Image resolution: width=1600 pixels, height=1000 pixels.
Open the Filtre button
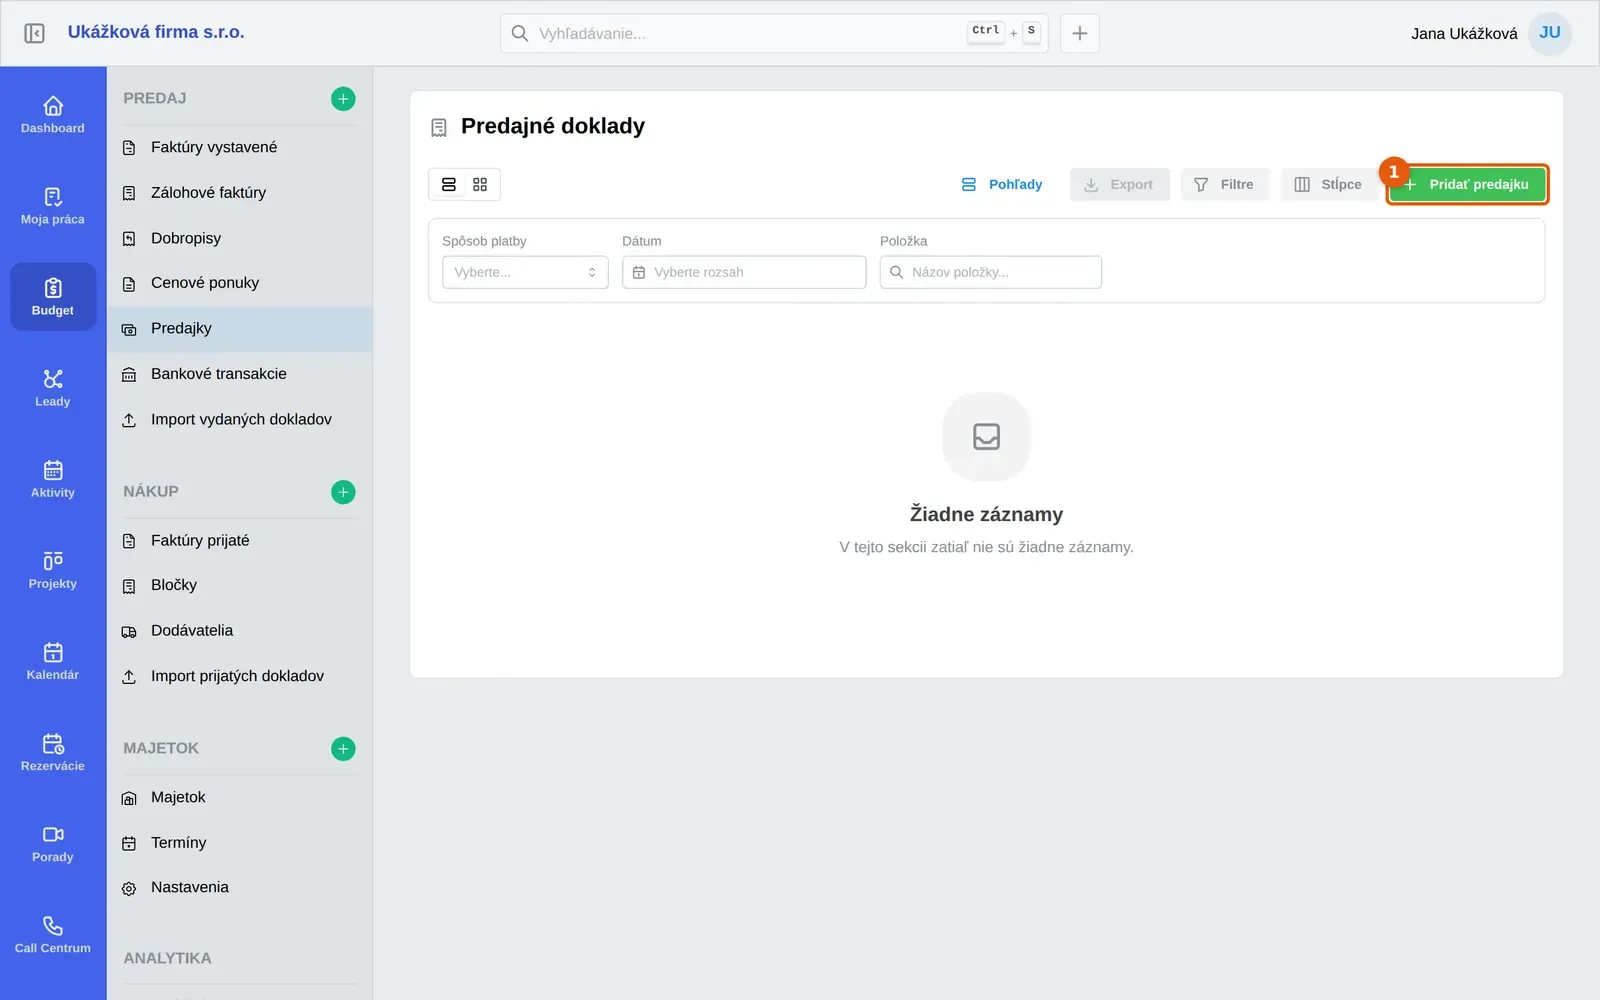coord(1224,185)
